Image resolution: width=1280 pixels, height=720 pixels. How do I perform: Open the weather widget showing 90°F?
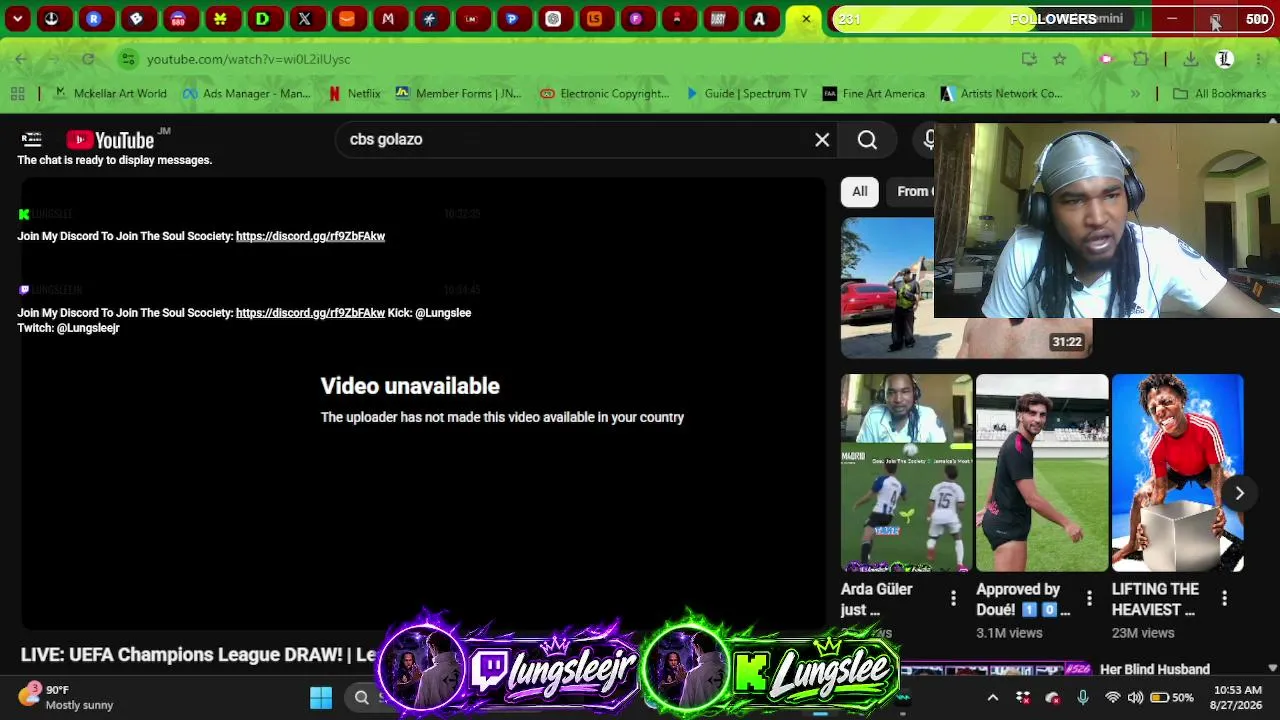point(66,697)
